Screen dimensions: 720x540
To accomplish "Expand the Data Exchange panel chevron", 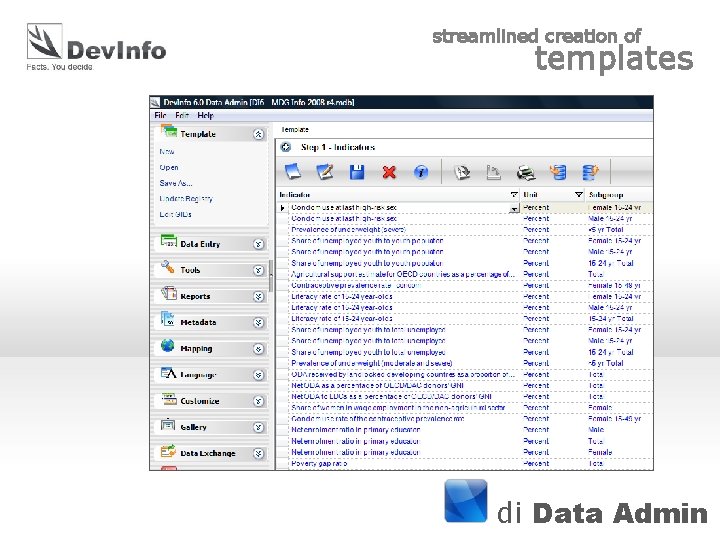I will pos(259,453).
